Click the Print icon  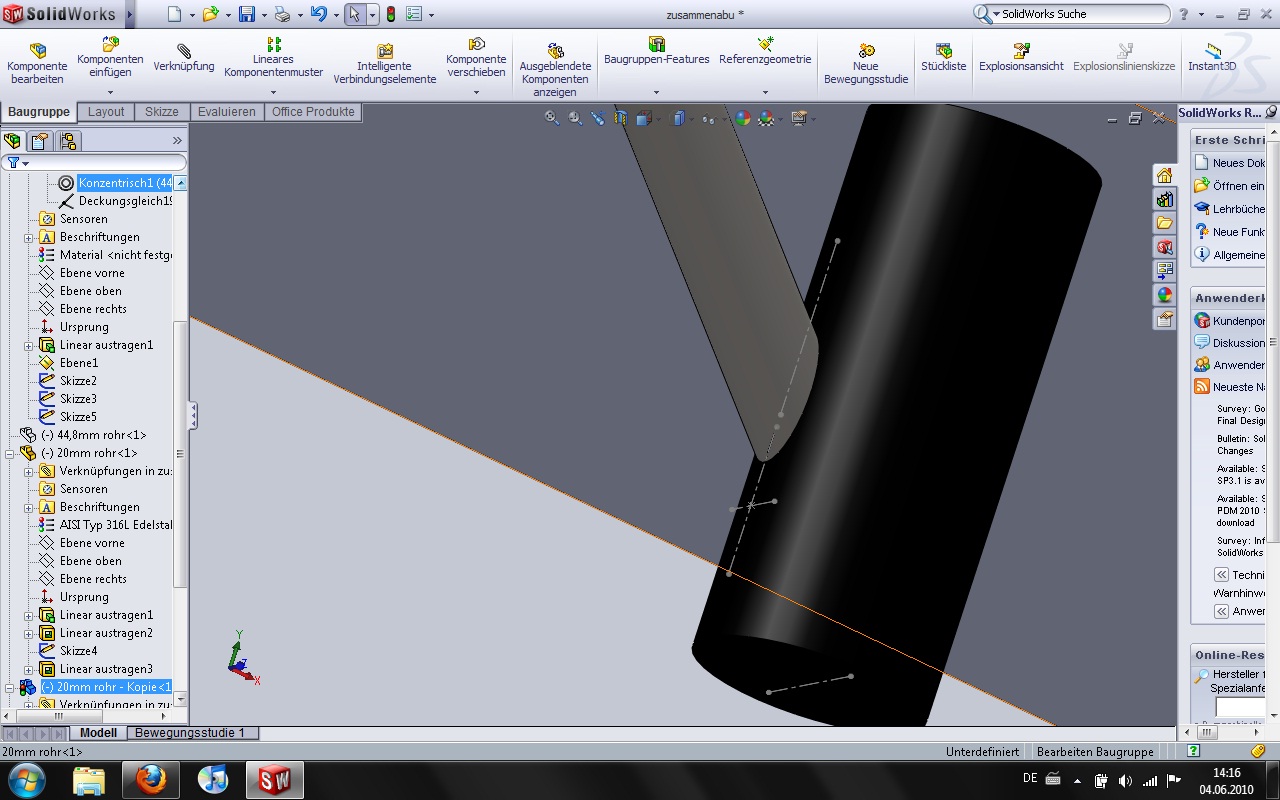pyautogui.click(x=282, y=14)
